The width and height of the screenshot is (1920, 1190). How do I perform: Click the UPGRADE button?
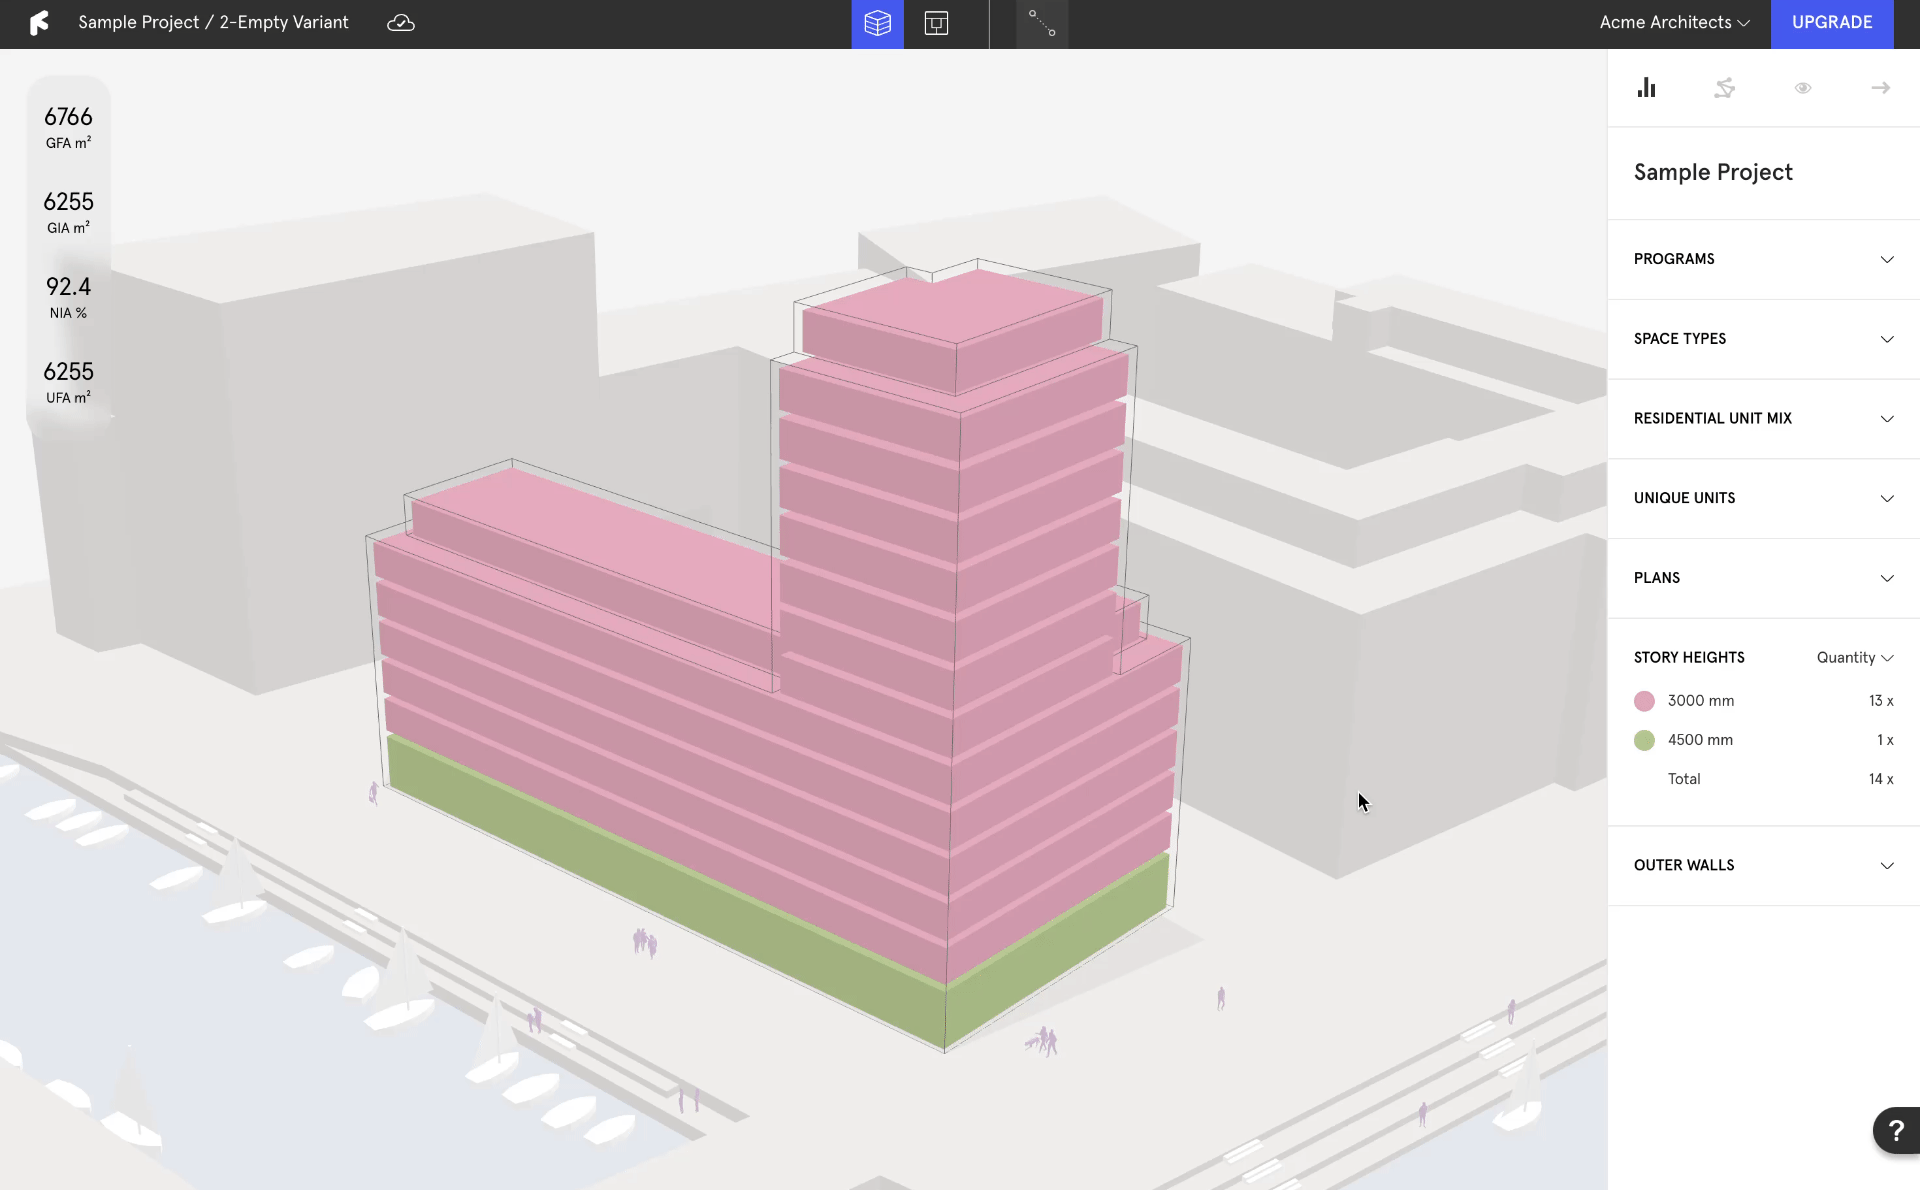(x=1831, y=23)
